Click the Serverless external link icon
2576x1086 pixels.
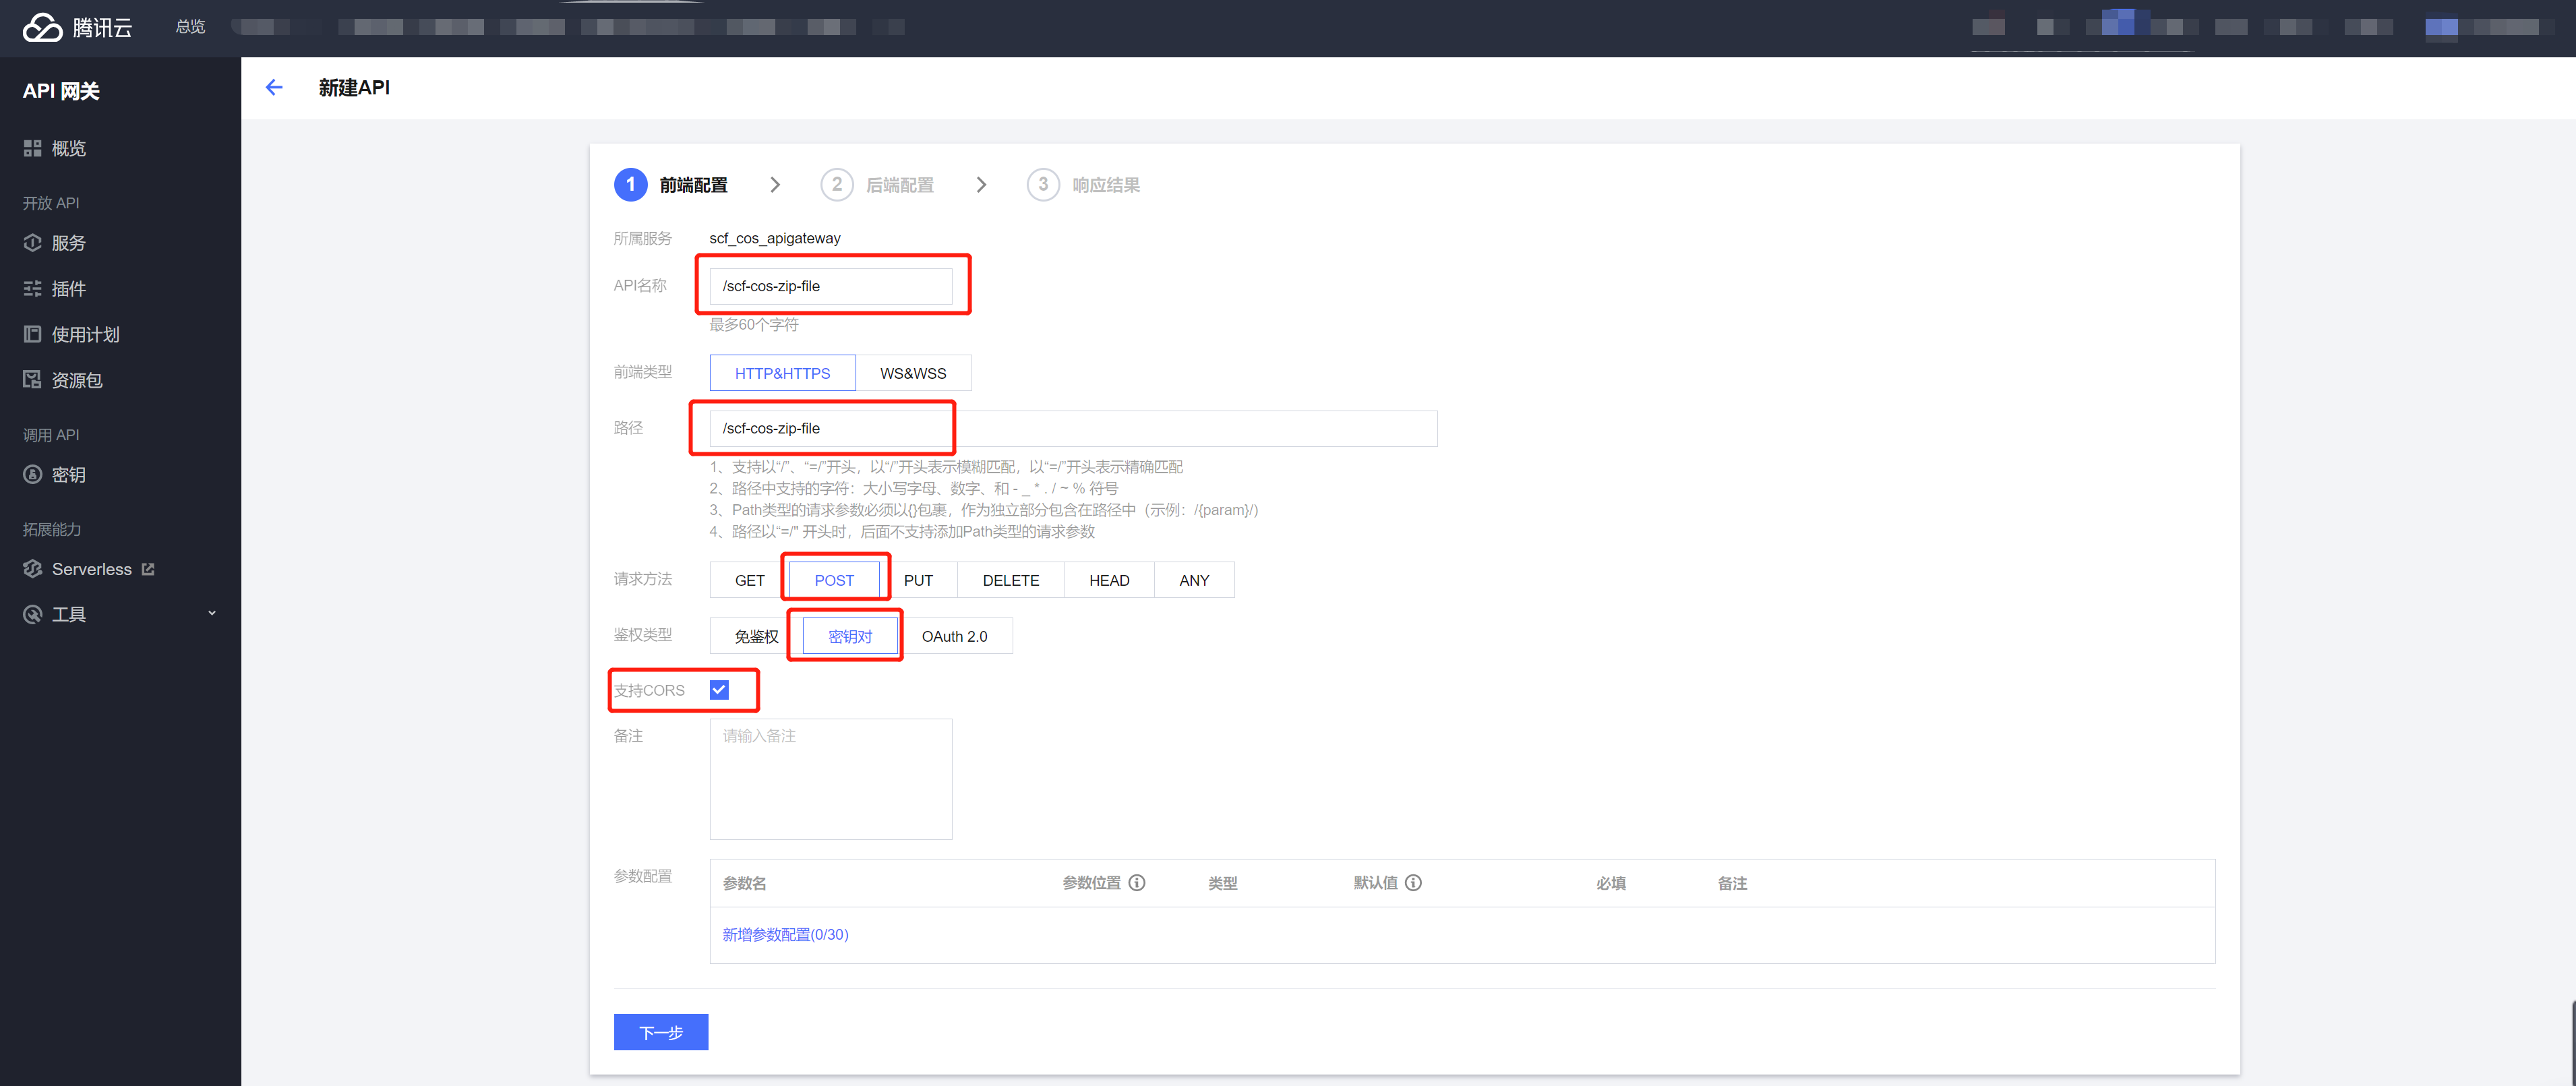click(x=148, y=569)
